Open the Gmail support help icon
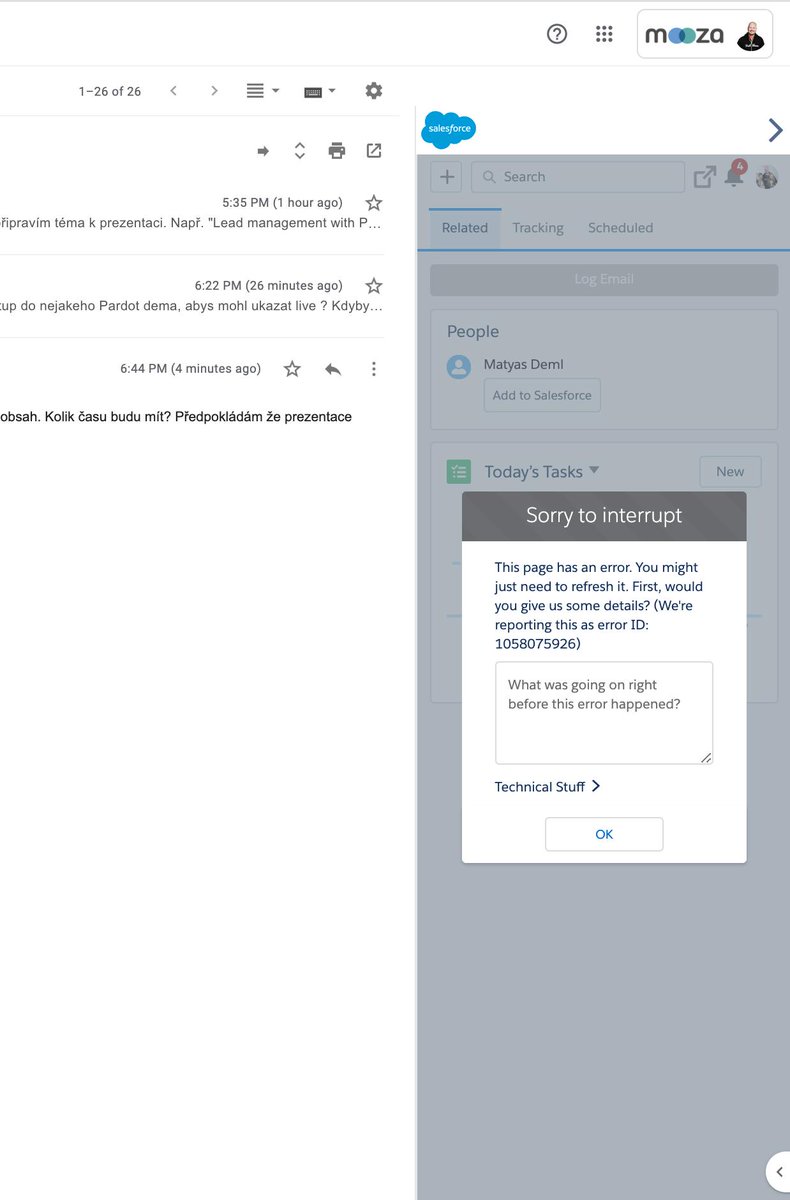This screenshot has height=1200, width=790. click(557, 34)
